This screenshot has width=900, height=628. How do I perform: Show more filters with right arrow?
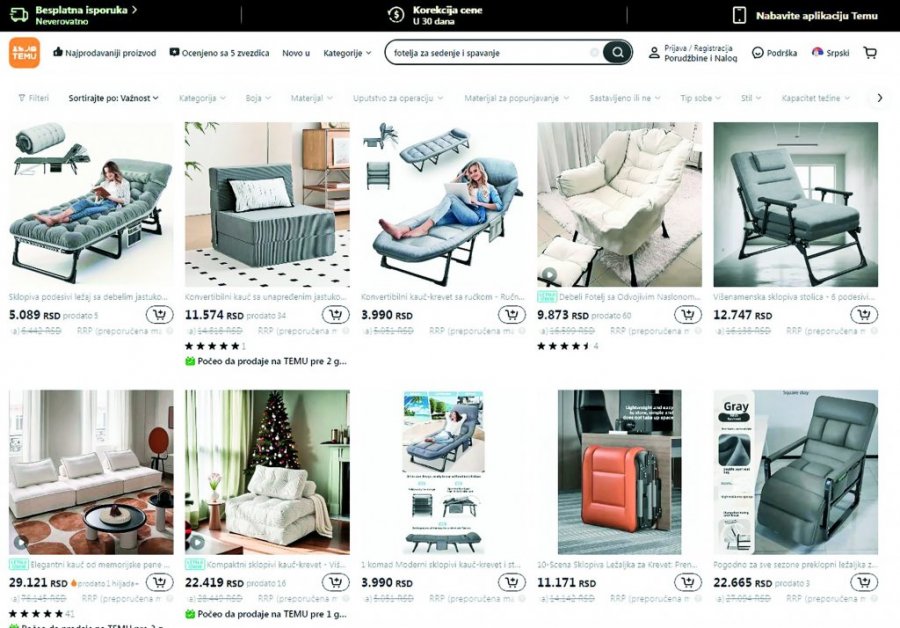(880, 98)
